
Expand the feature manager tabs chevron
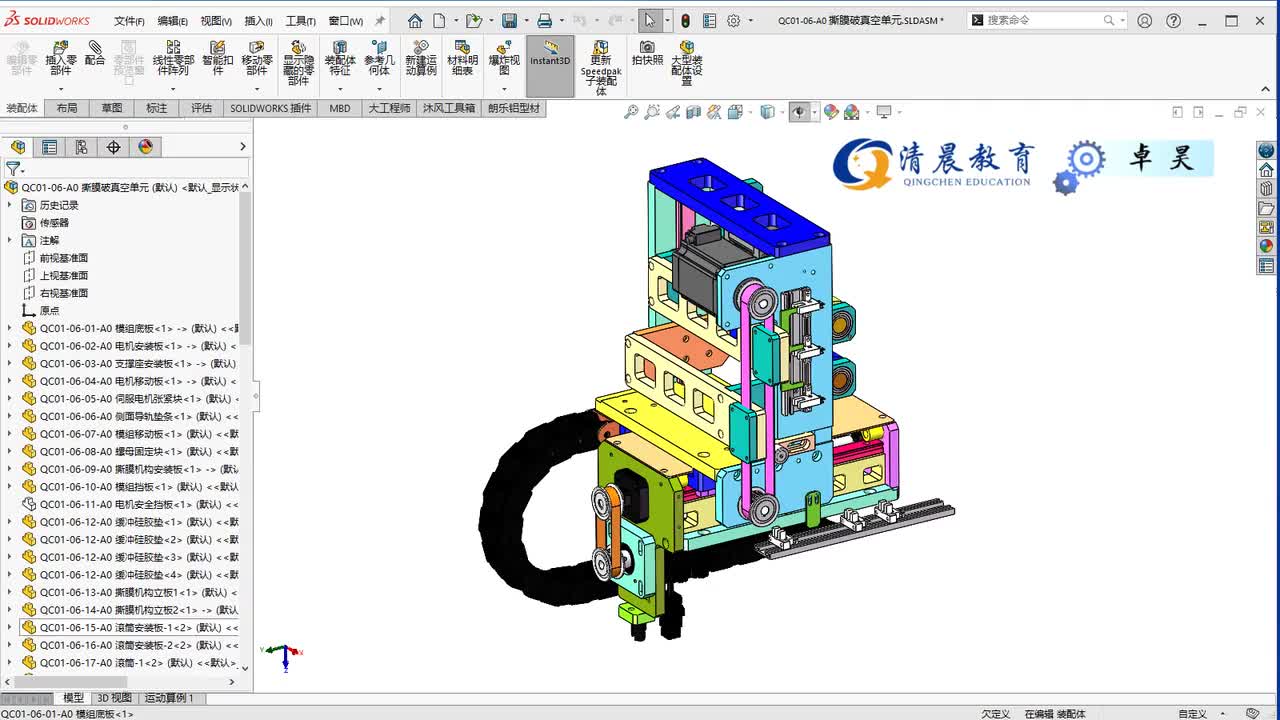[242, 147]
